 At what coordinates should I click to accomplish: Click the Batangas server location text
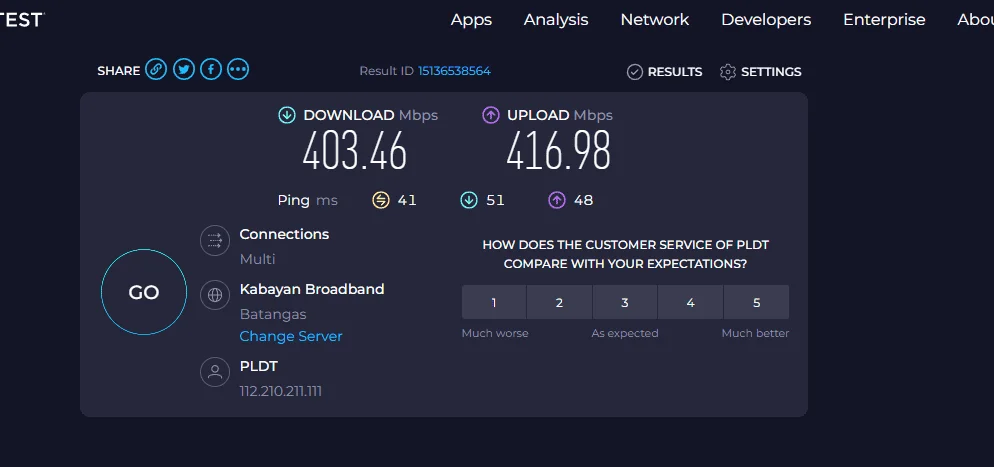click(x=273, y=314)
